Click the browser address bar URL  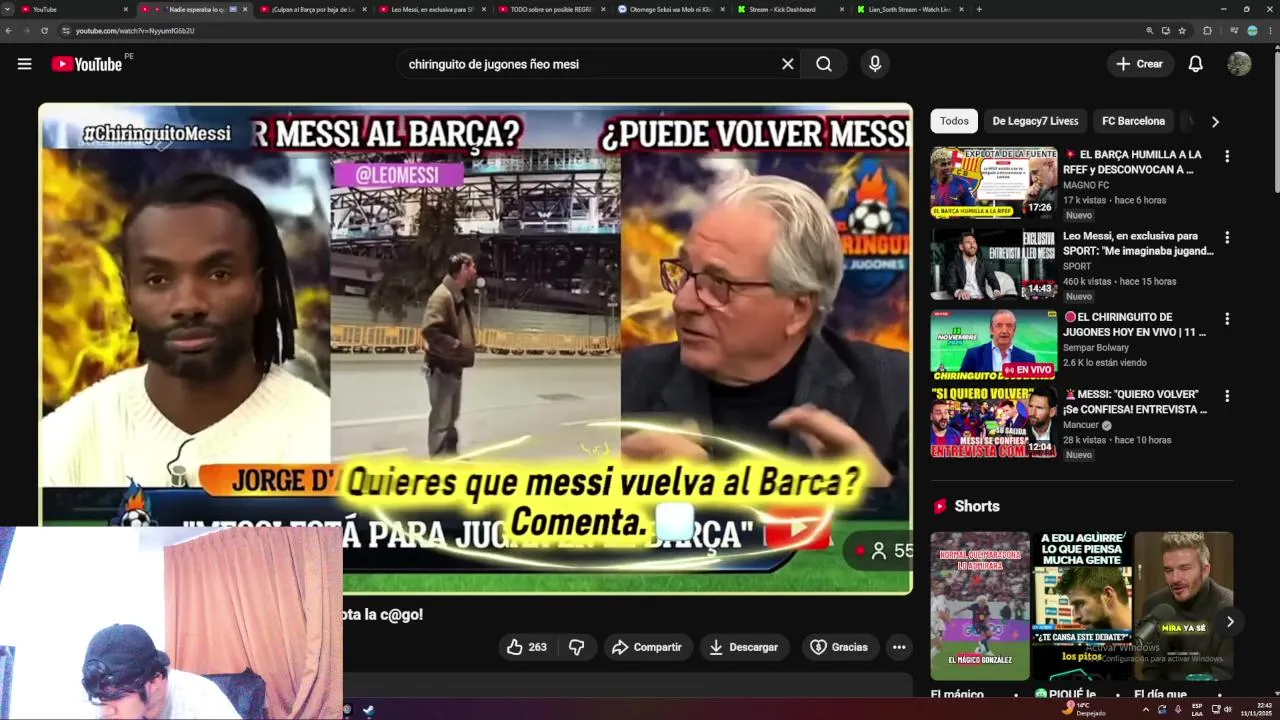135,31
